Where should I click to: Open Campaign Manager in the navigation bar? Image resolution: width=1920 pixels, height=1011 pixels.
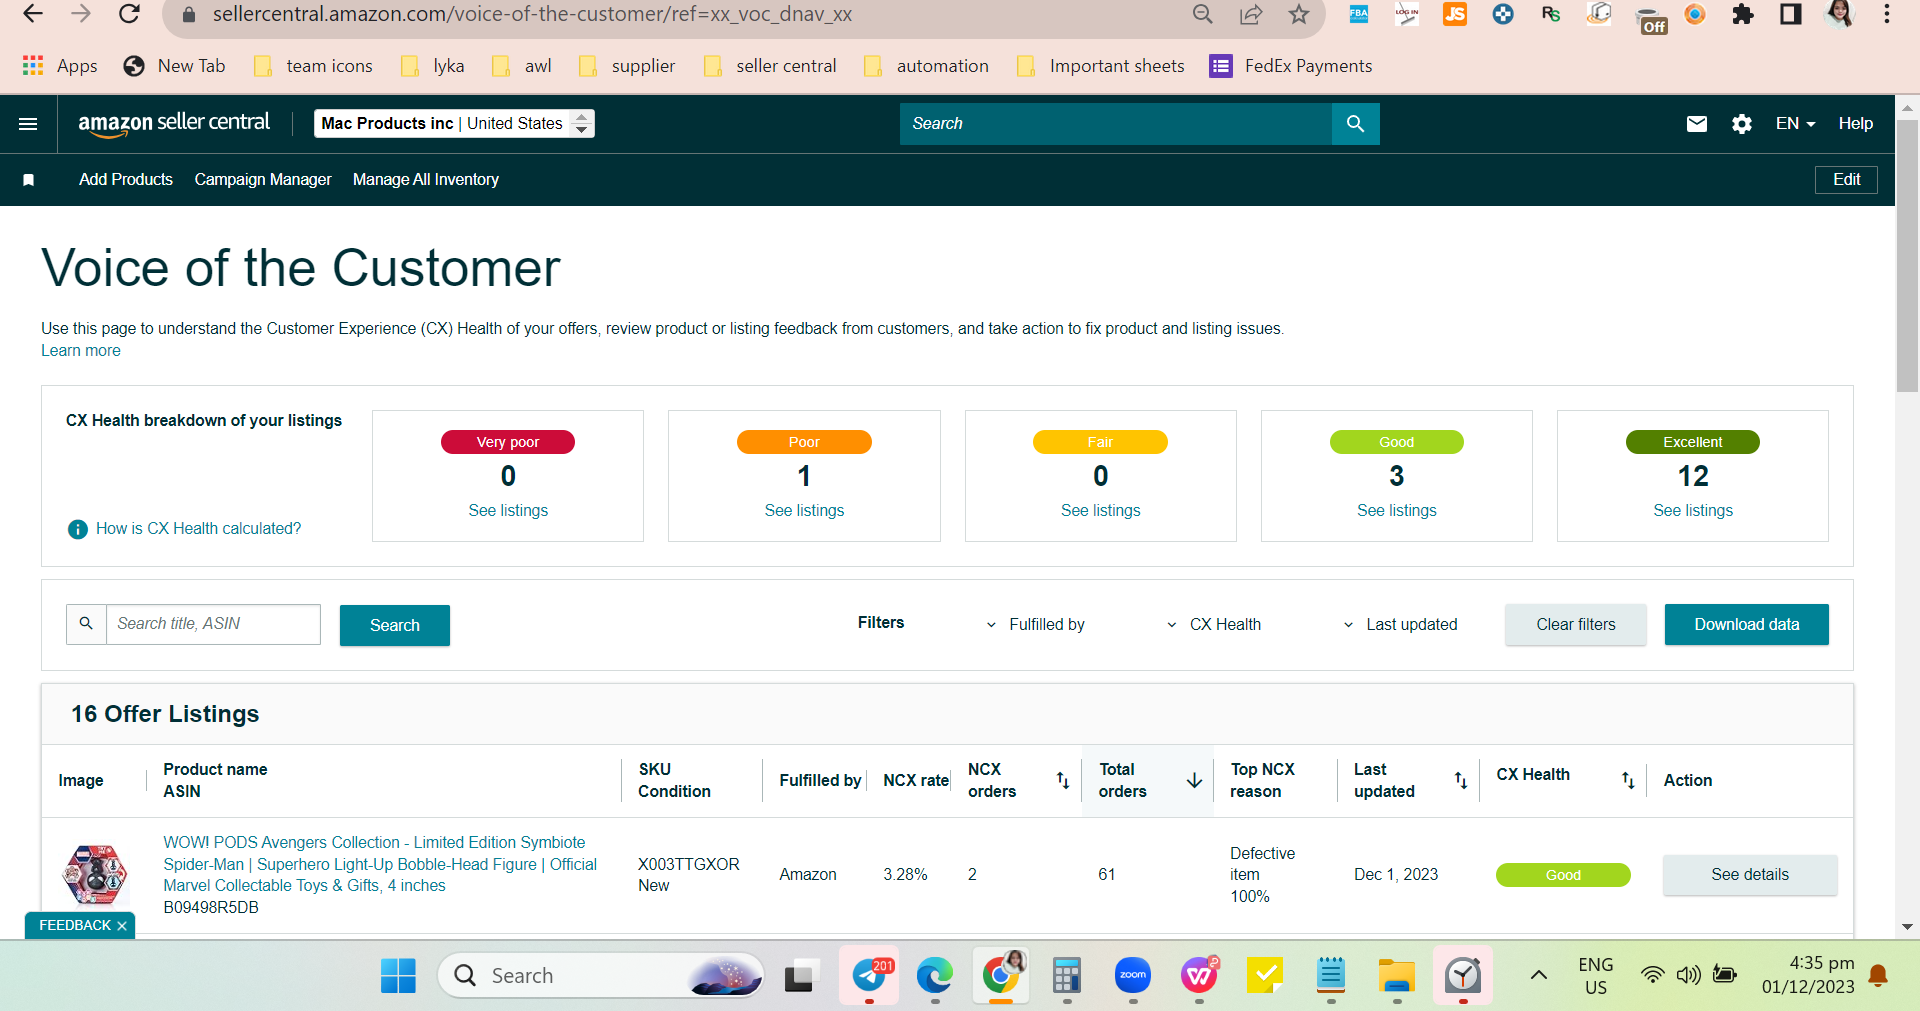point(263,180)
